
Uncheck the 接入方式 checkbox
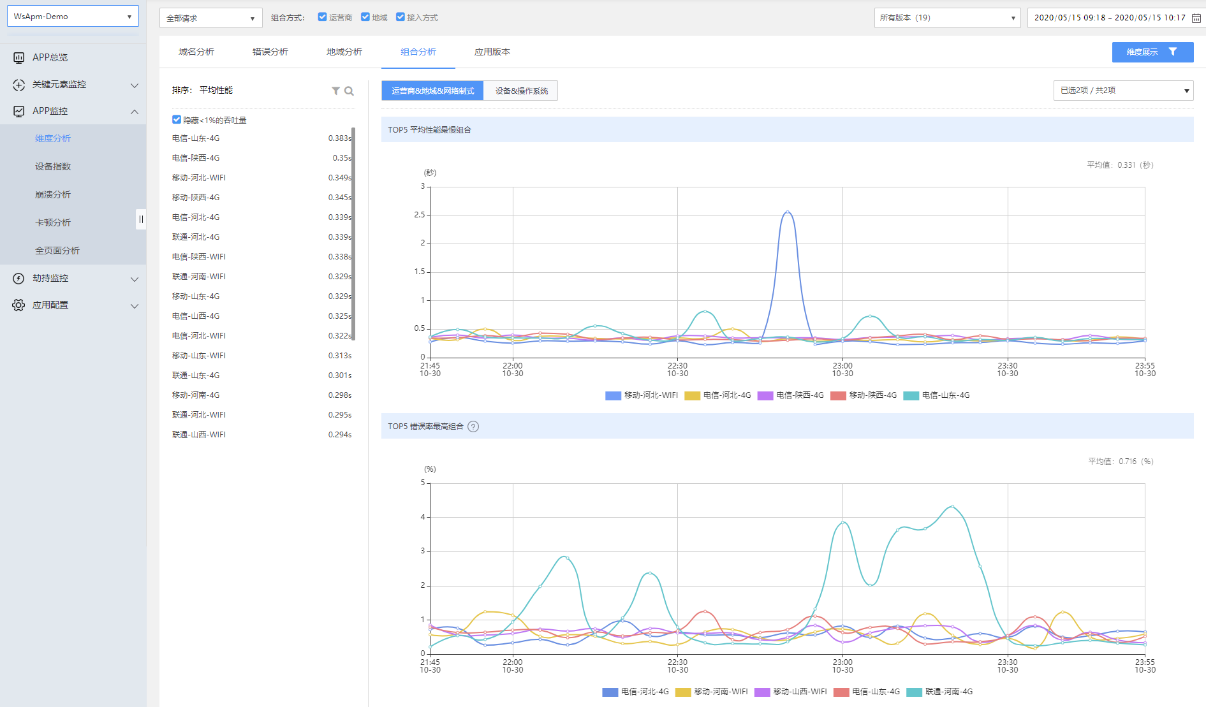point(400,17)
